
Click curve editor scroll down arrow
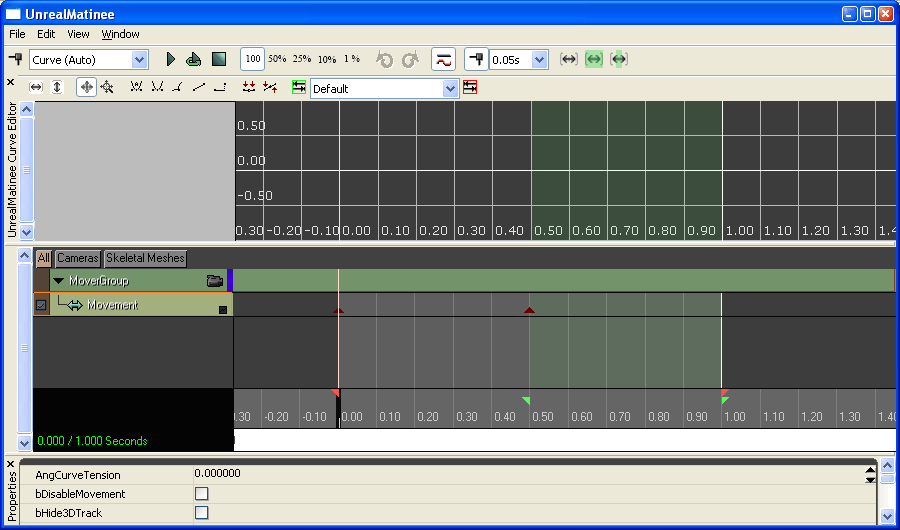[x=26, y=232]
